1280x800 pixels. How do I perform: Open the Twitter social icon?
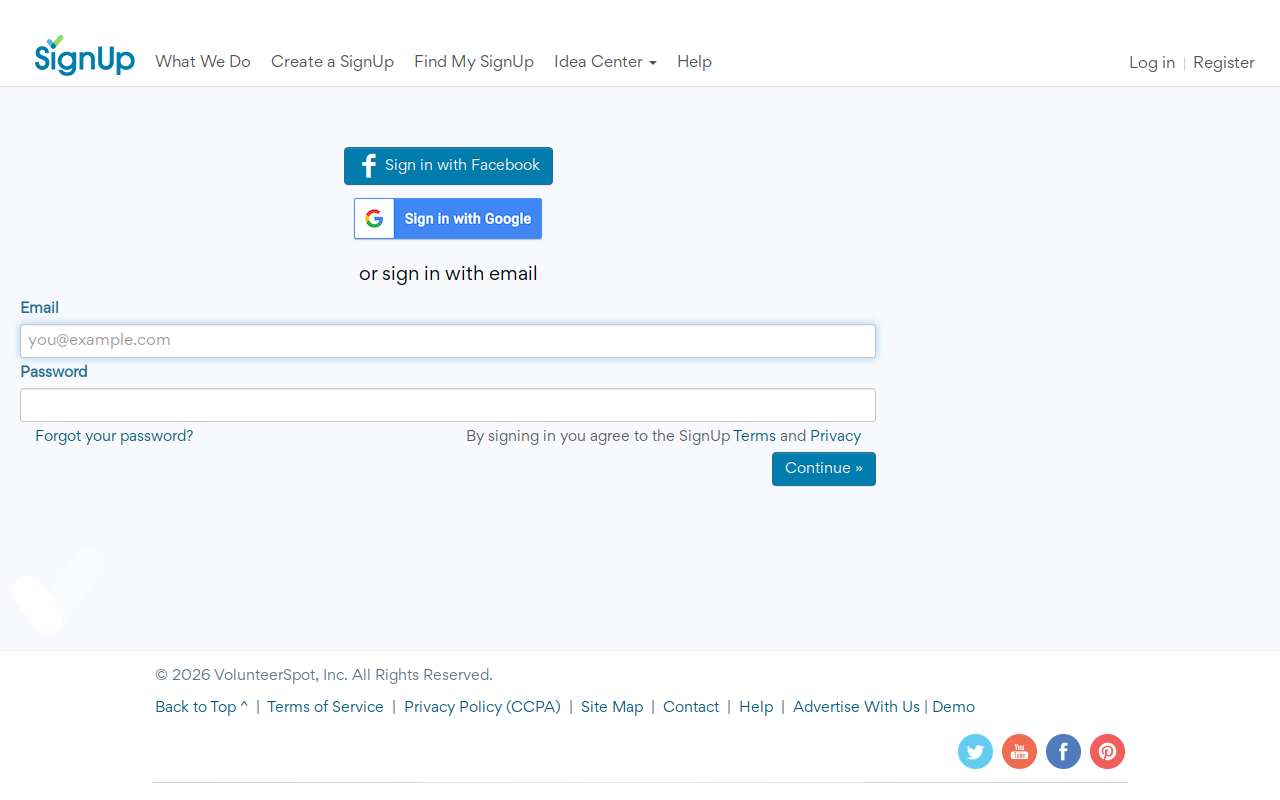coord(975,751)
